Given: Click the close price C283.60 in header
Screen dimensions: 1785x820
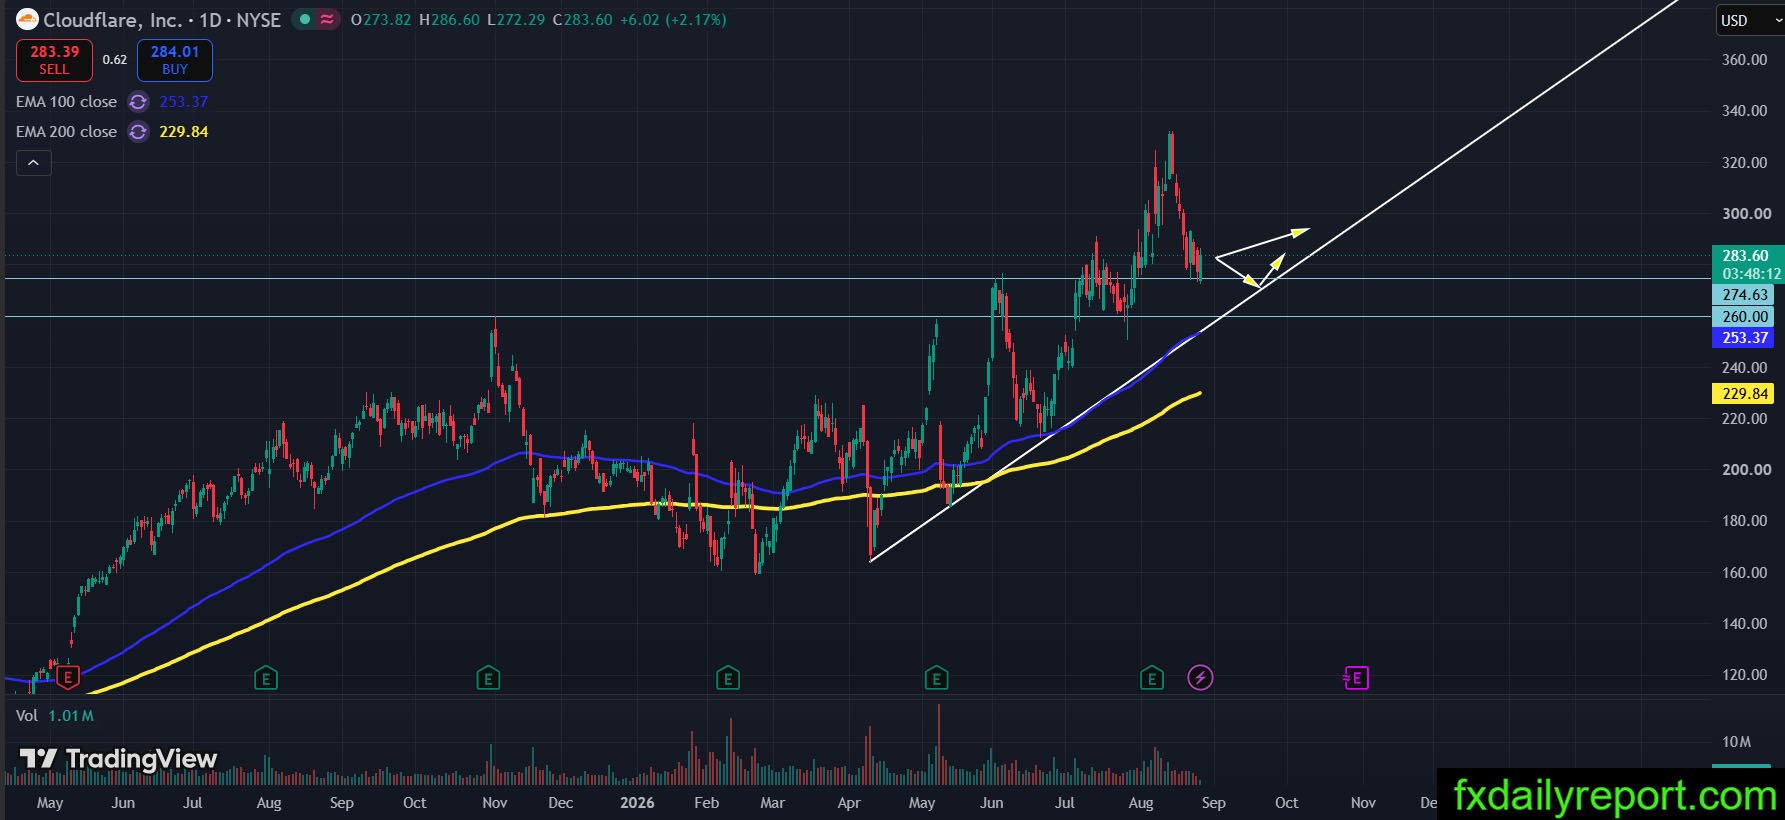Looking at the screenshot, I should tap(583, 20).
